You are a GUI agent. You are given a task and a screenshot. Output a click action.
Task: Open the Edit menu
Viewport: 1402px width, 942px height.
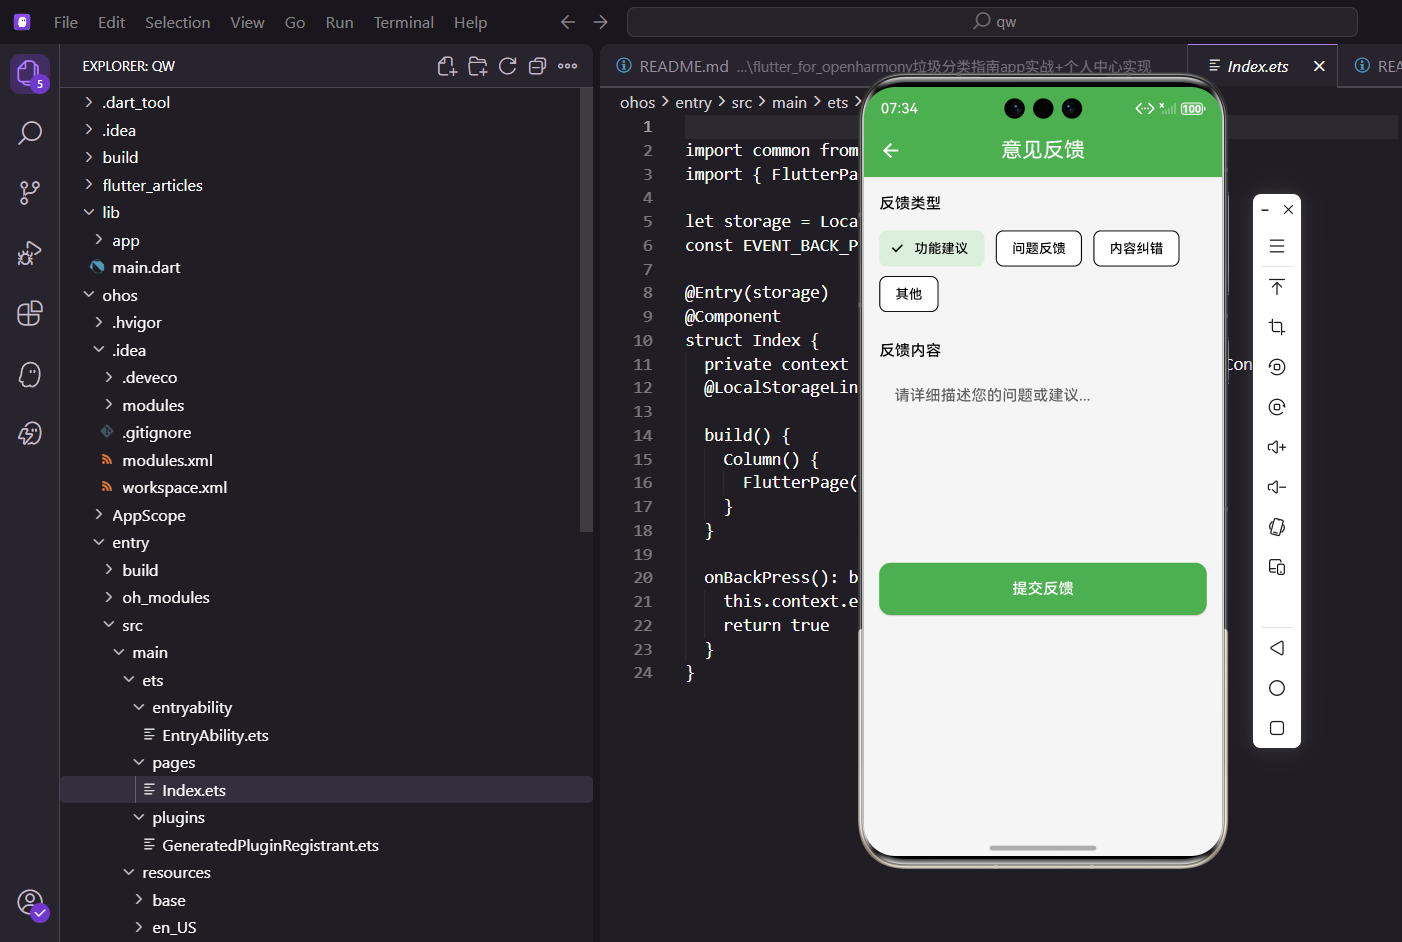pyautogui.click(x=111, y=22)
